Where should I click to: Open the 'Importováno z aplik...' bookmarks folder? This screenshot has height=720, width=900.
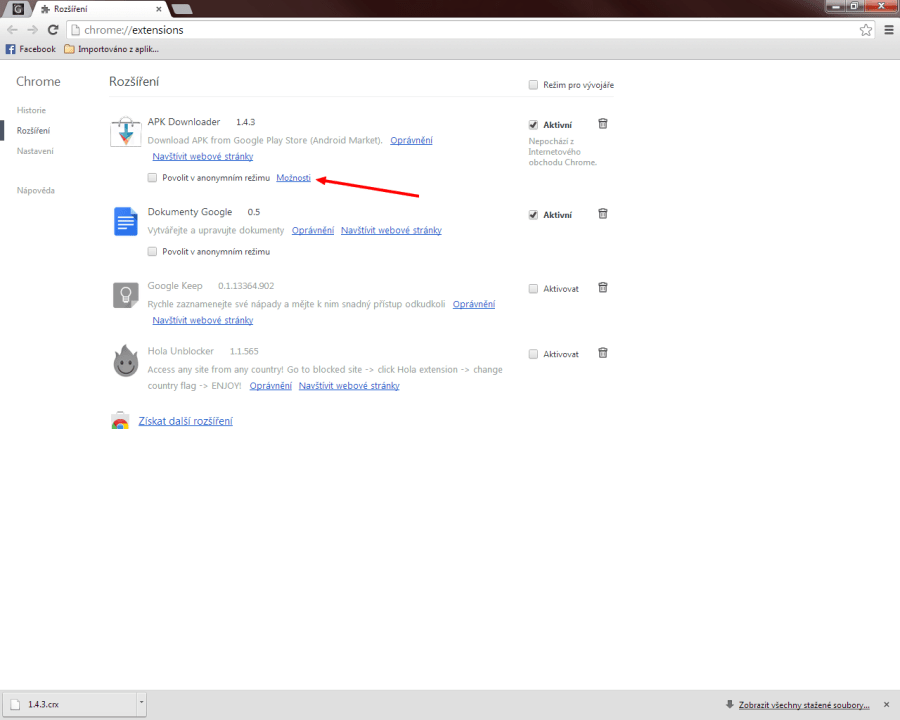tap(111, 49)
